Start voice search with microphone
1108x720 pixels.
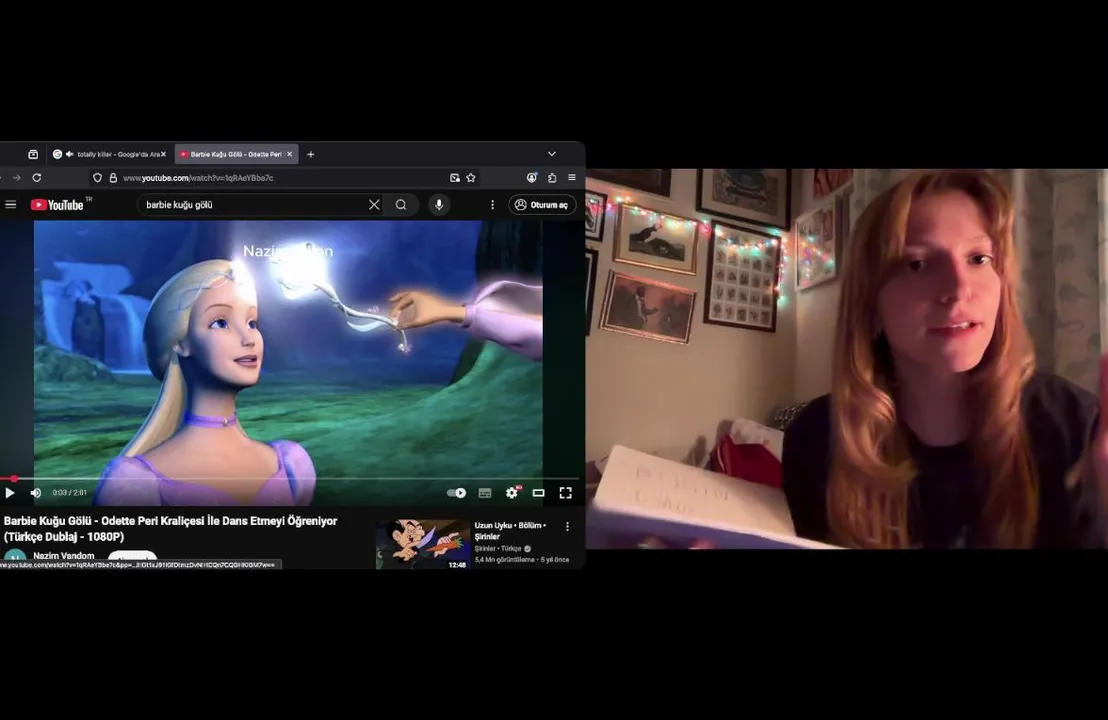coord(439,205)
